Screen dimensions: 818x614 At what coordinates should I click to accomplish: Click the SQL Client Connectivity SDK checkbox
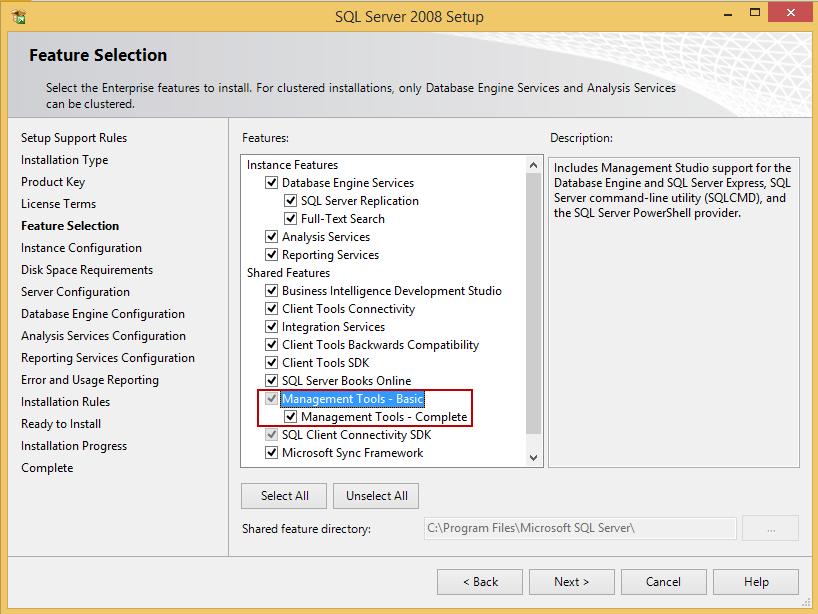click(x=271, y=435)
